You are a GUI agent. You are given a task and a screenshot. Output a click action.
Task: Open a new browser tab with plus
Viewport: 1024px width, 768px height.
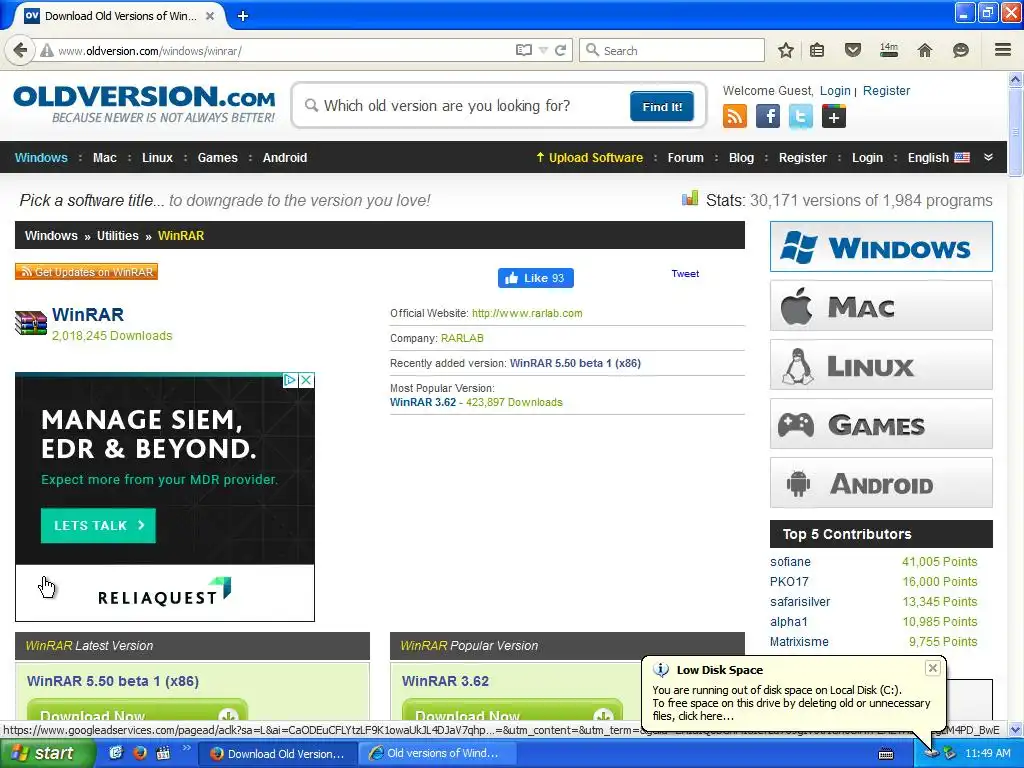pyautogui.click(x=243, y=16)
